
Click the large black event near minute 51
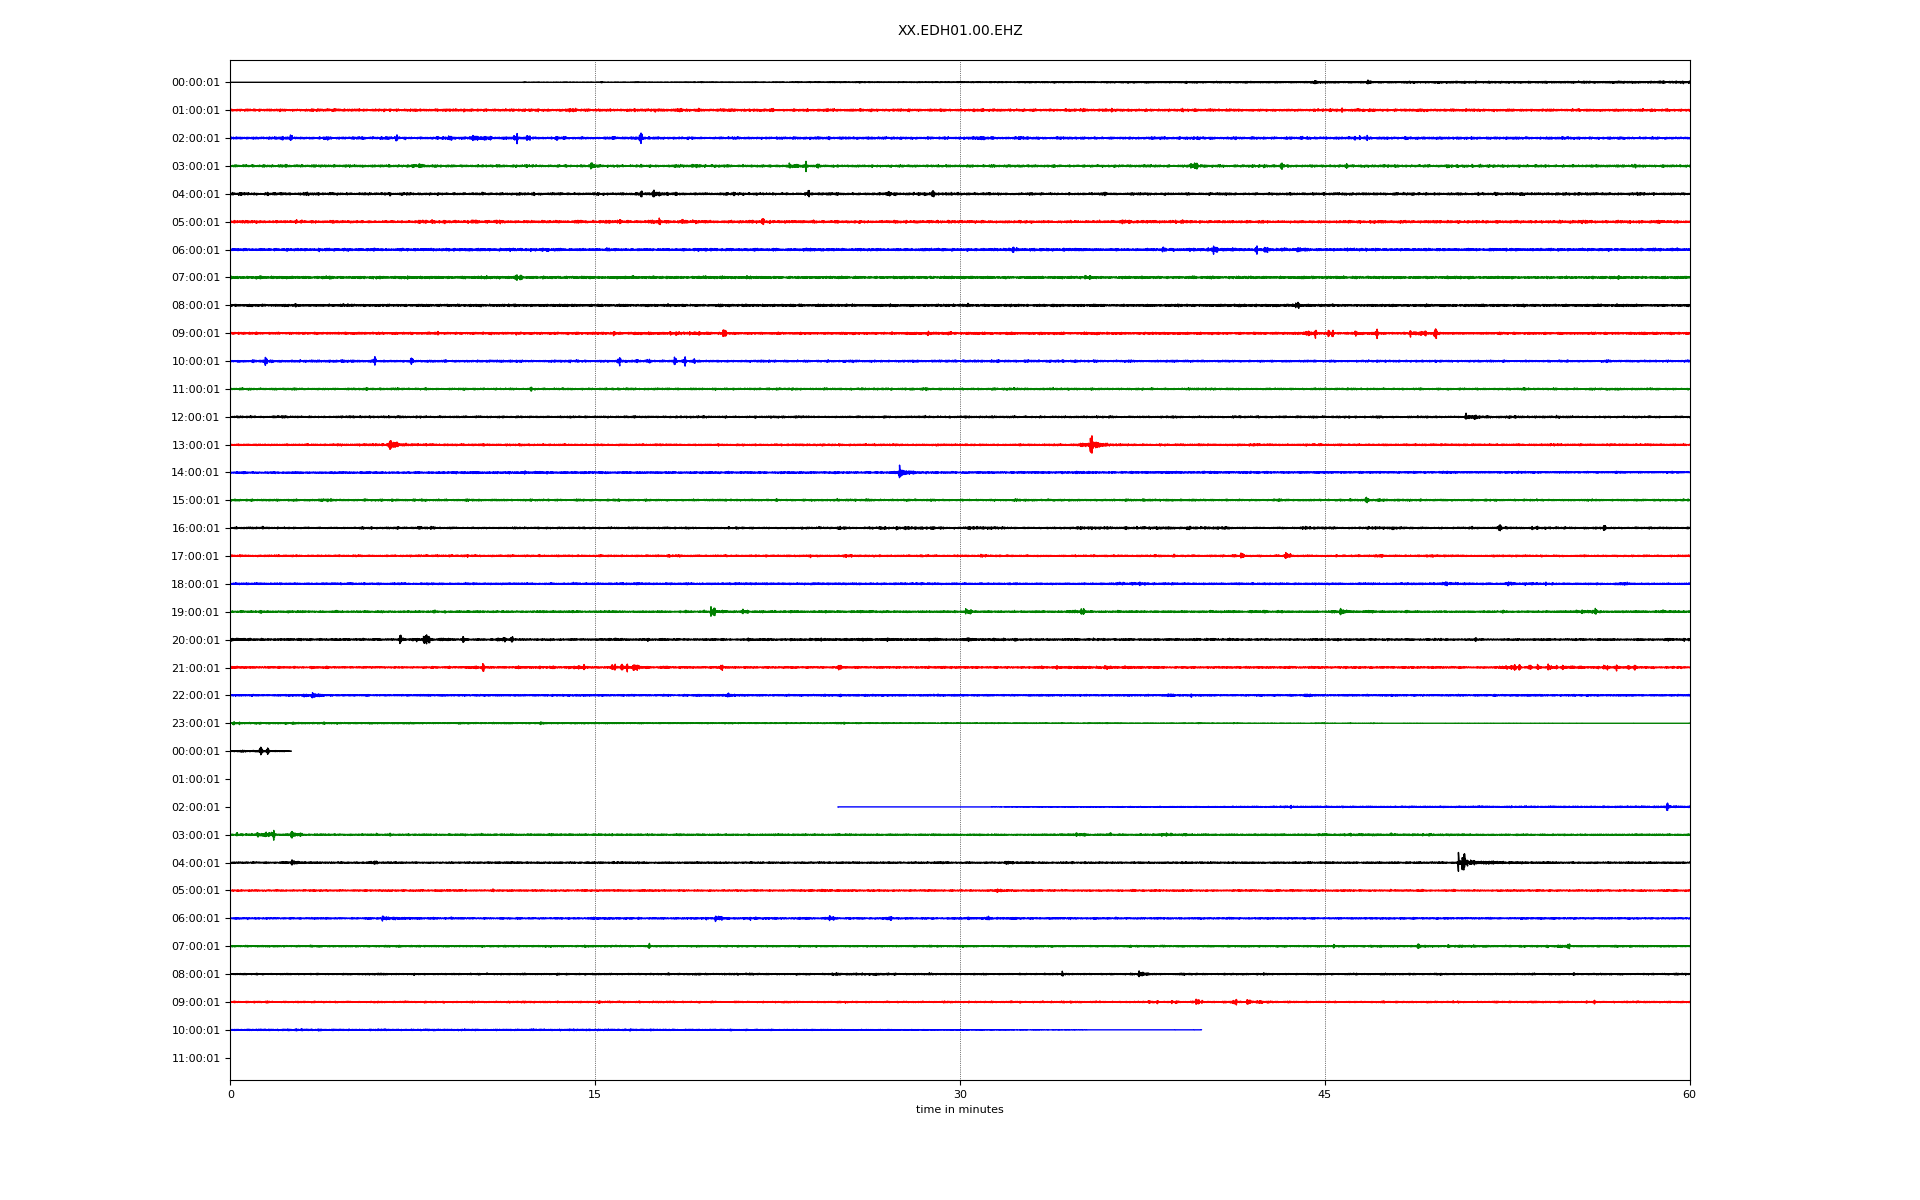coord(1461,862)
